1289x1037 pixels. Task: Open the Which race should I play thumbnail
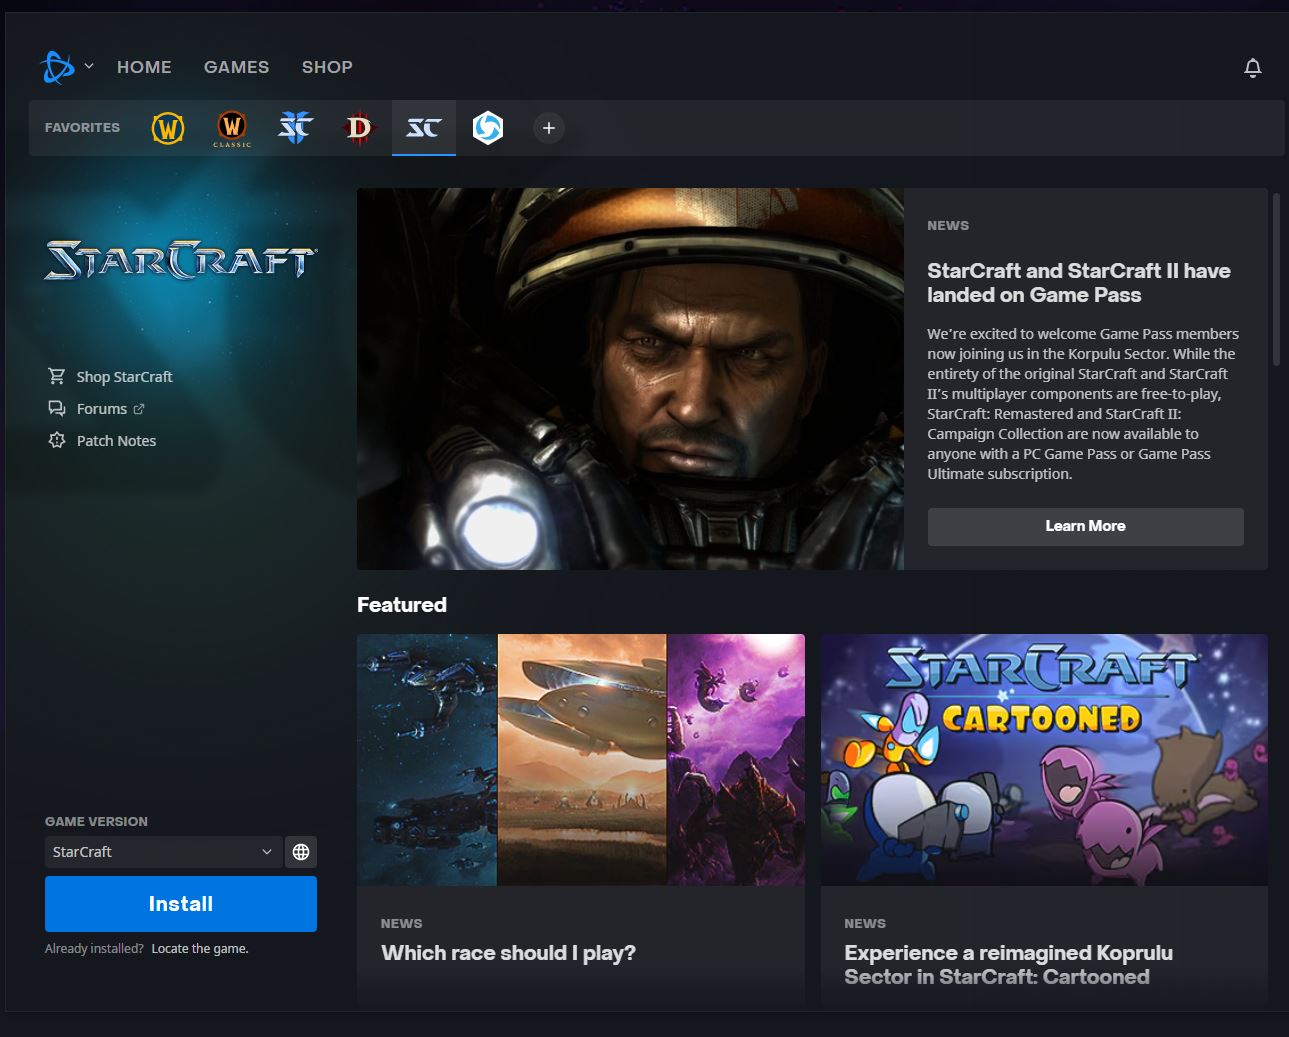tap(581, 760)
